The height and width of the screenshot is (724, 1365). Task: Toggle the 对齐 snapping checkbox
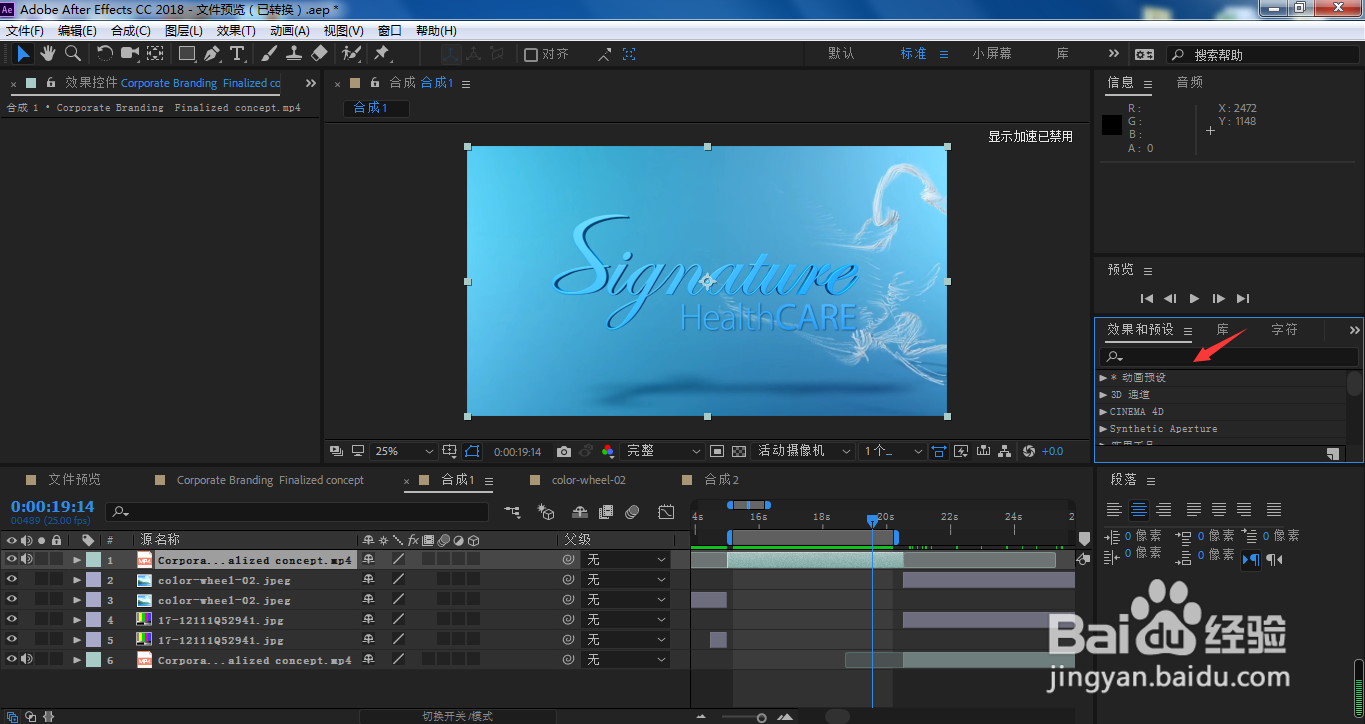(x=531, y=54)
